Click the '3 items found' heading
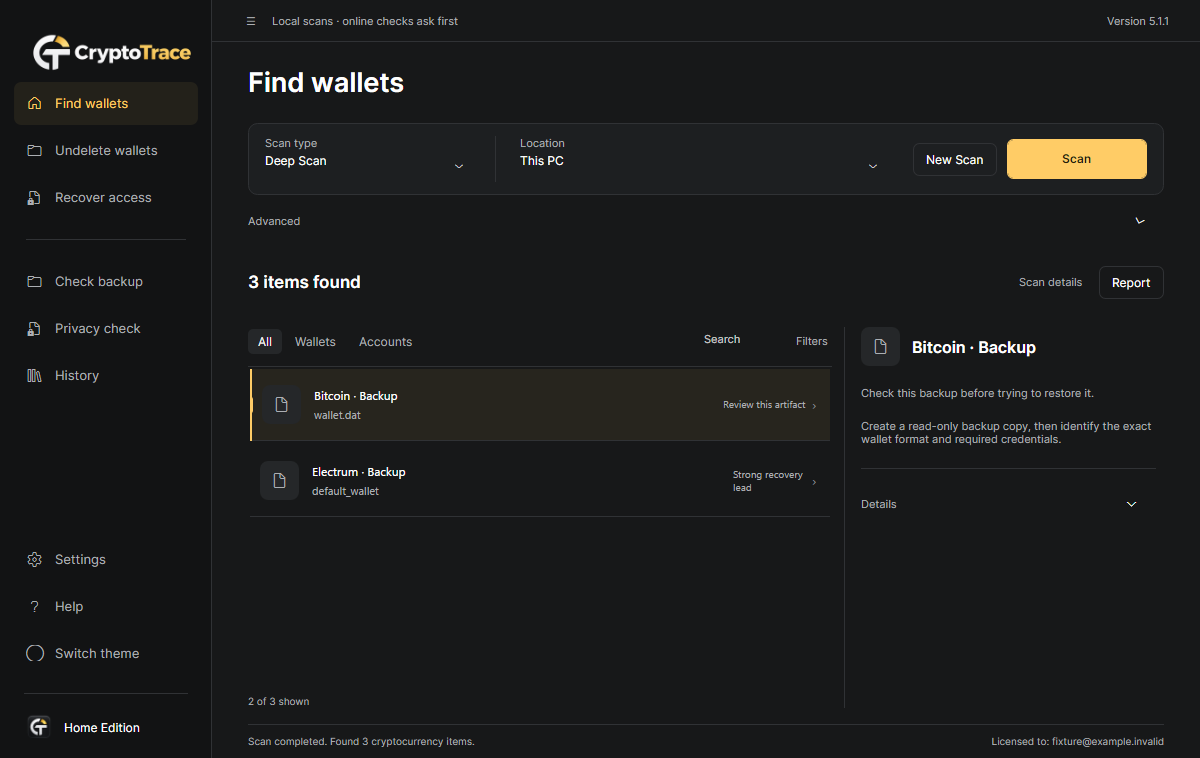This screenshot has height=758, width=1200. (304, 282)
